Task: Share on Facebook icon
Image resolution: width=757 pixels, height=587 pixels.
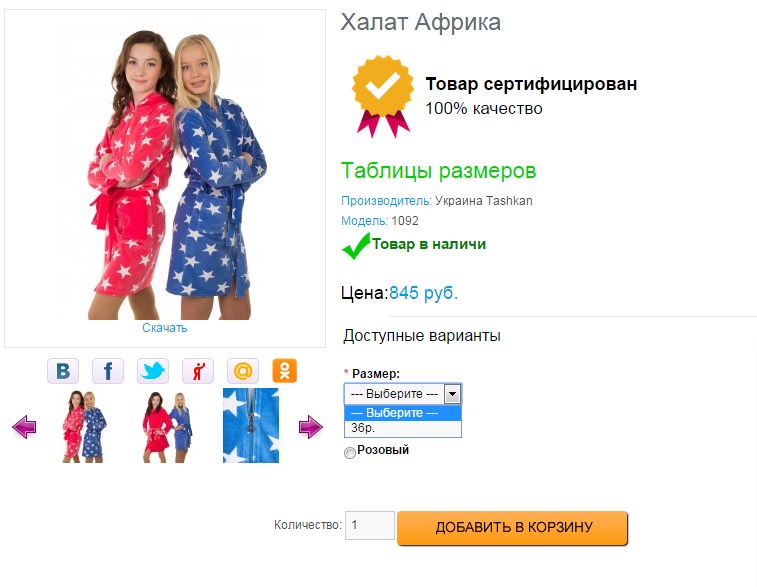Action: (108, 371)
